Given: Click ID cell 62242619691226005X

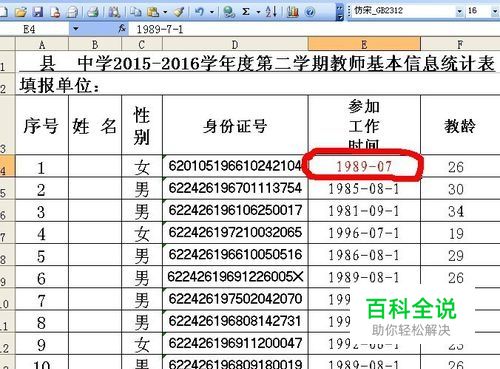Looking at the screenshot, I should 235,277.
